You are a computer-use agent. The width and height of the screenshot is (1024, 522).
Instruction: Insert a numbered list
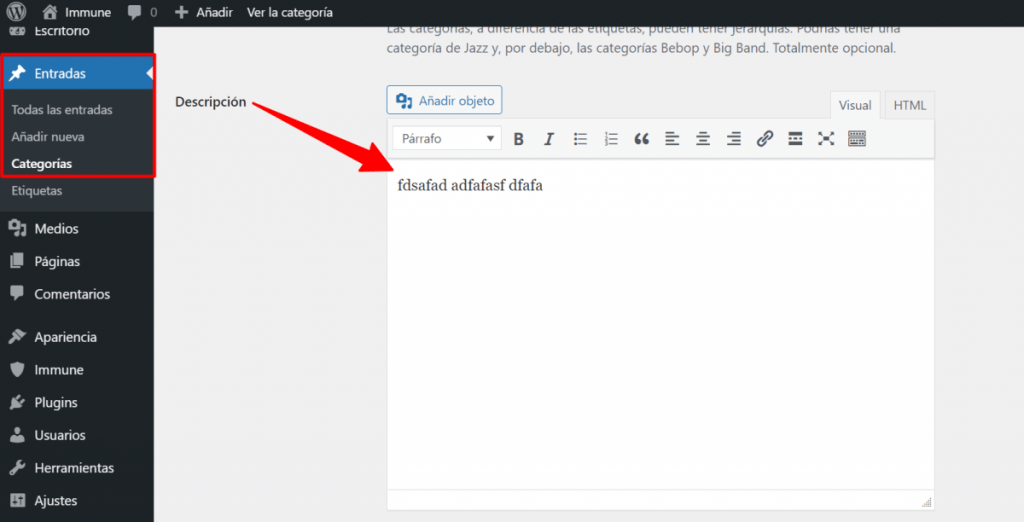(611, 139)
